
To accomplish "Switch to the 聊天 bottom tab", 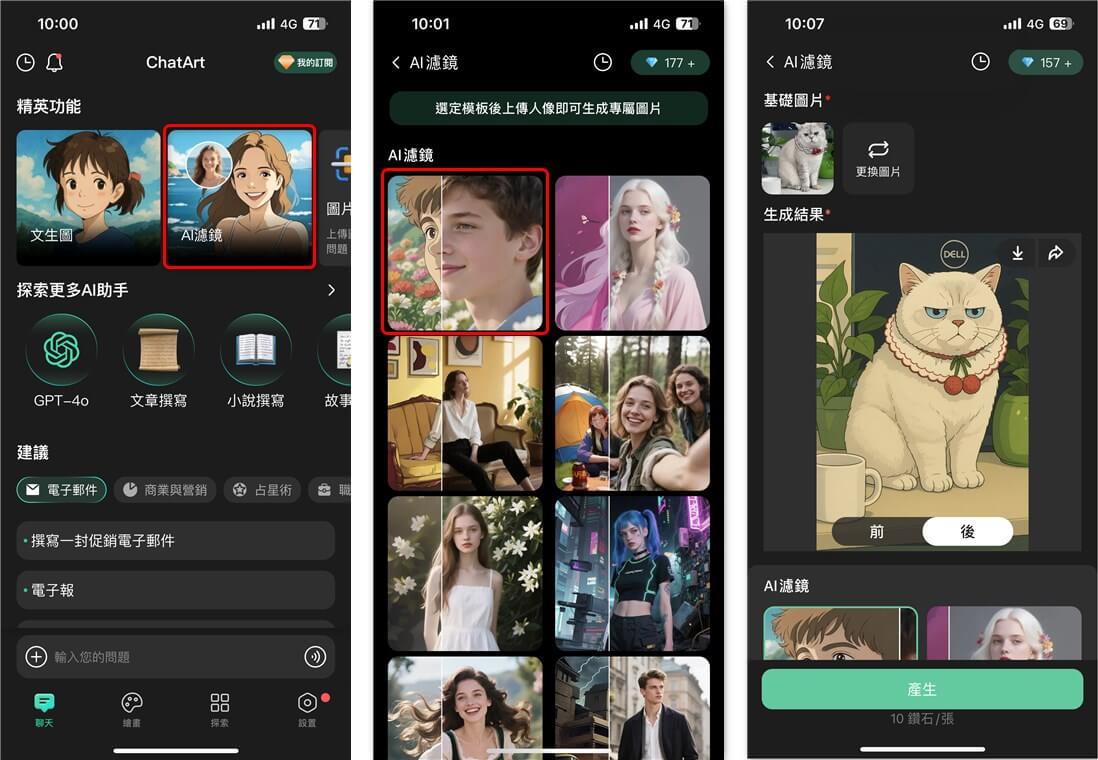I will tap(44, 709).
